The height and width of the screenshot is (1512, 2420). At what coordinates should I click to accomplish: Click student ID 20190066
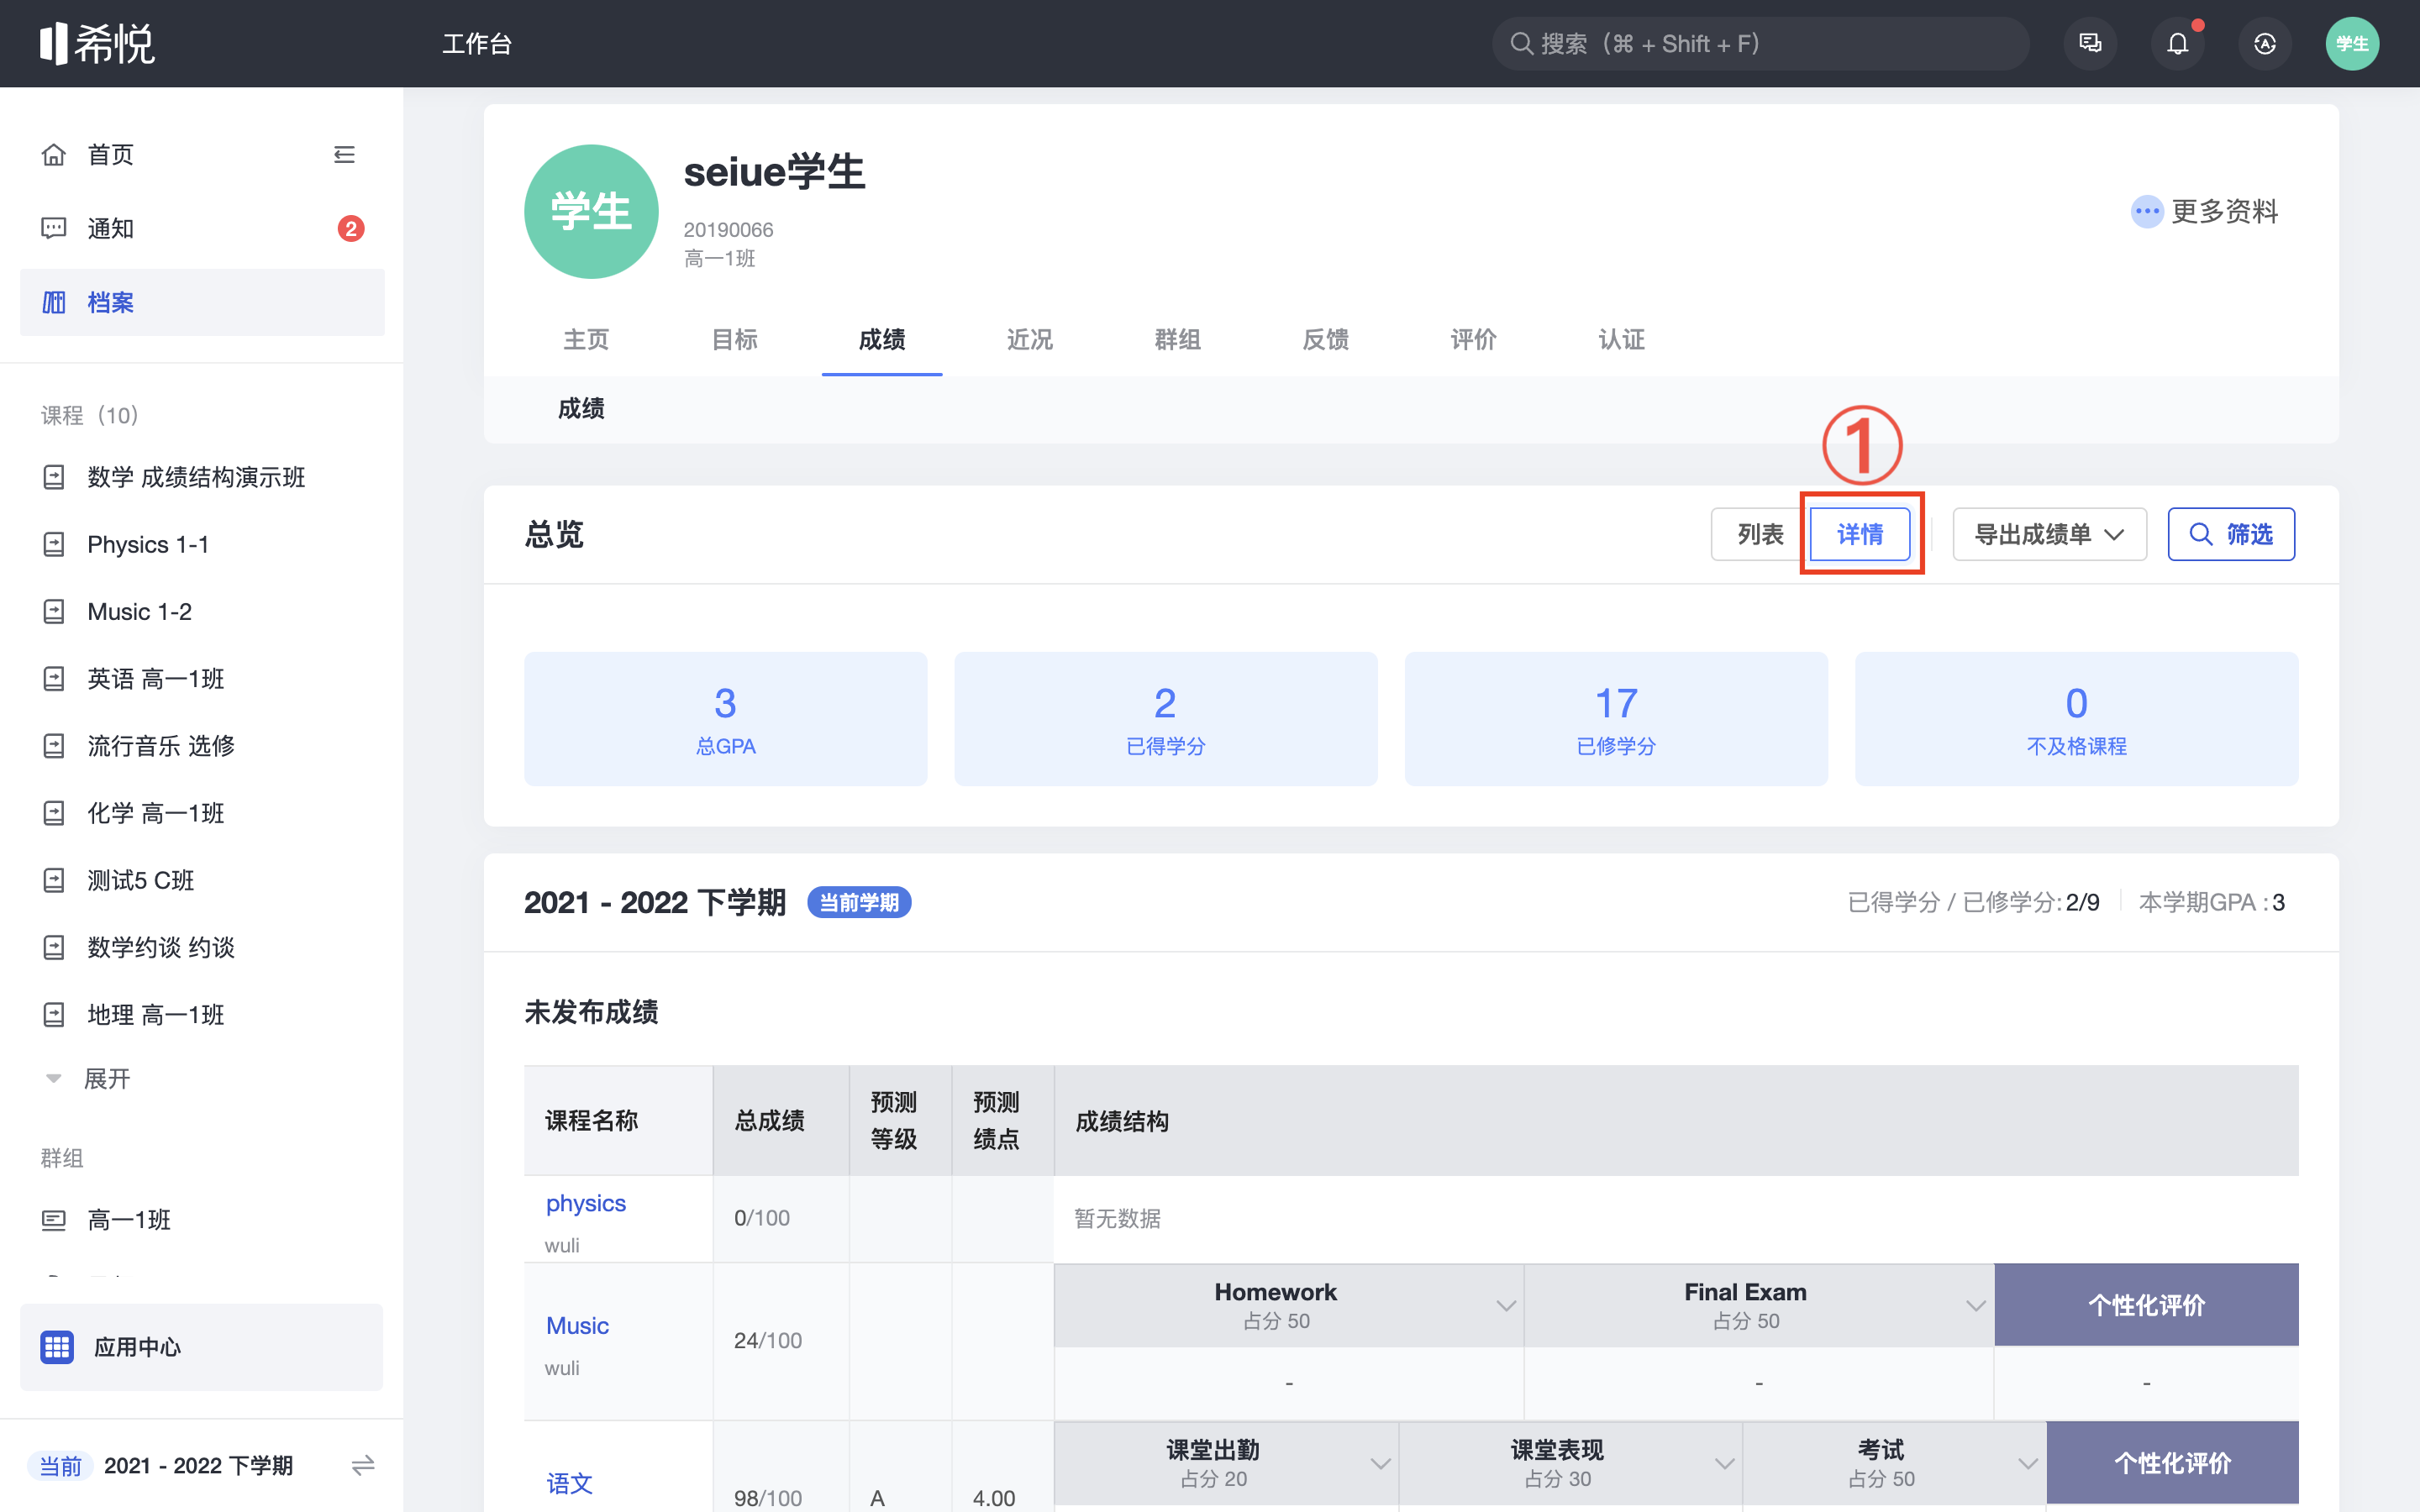728,229
